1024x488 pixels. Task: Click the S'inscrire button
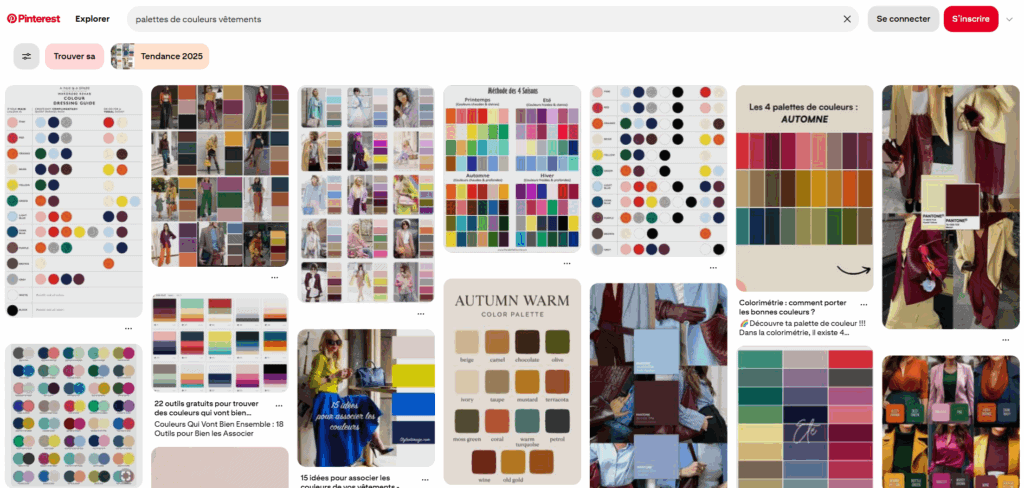pos(970,19)
